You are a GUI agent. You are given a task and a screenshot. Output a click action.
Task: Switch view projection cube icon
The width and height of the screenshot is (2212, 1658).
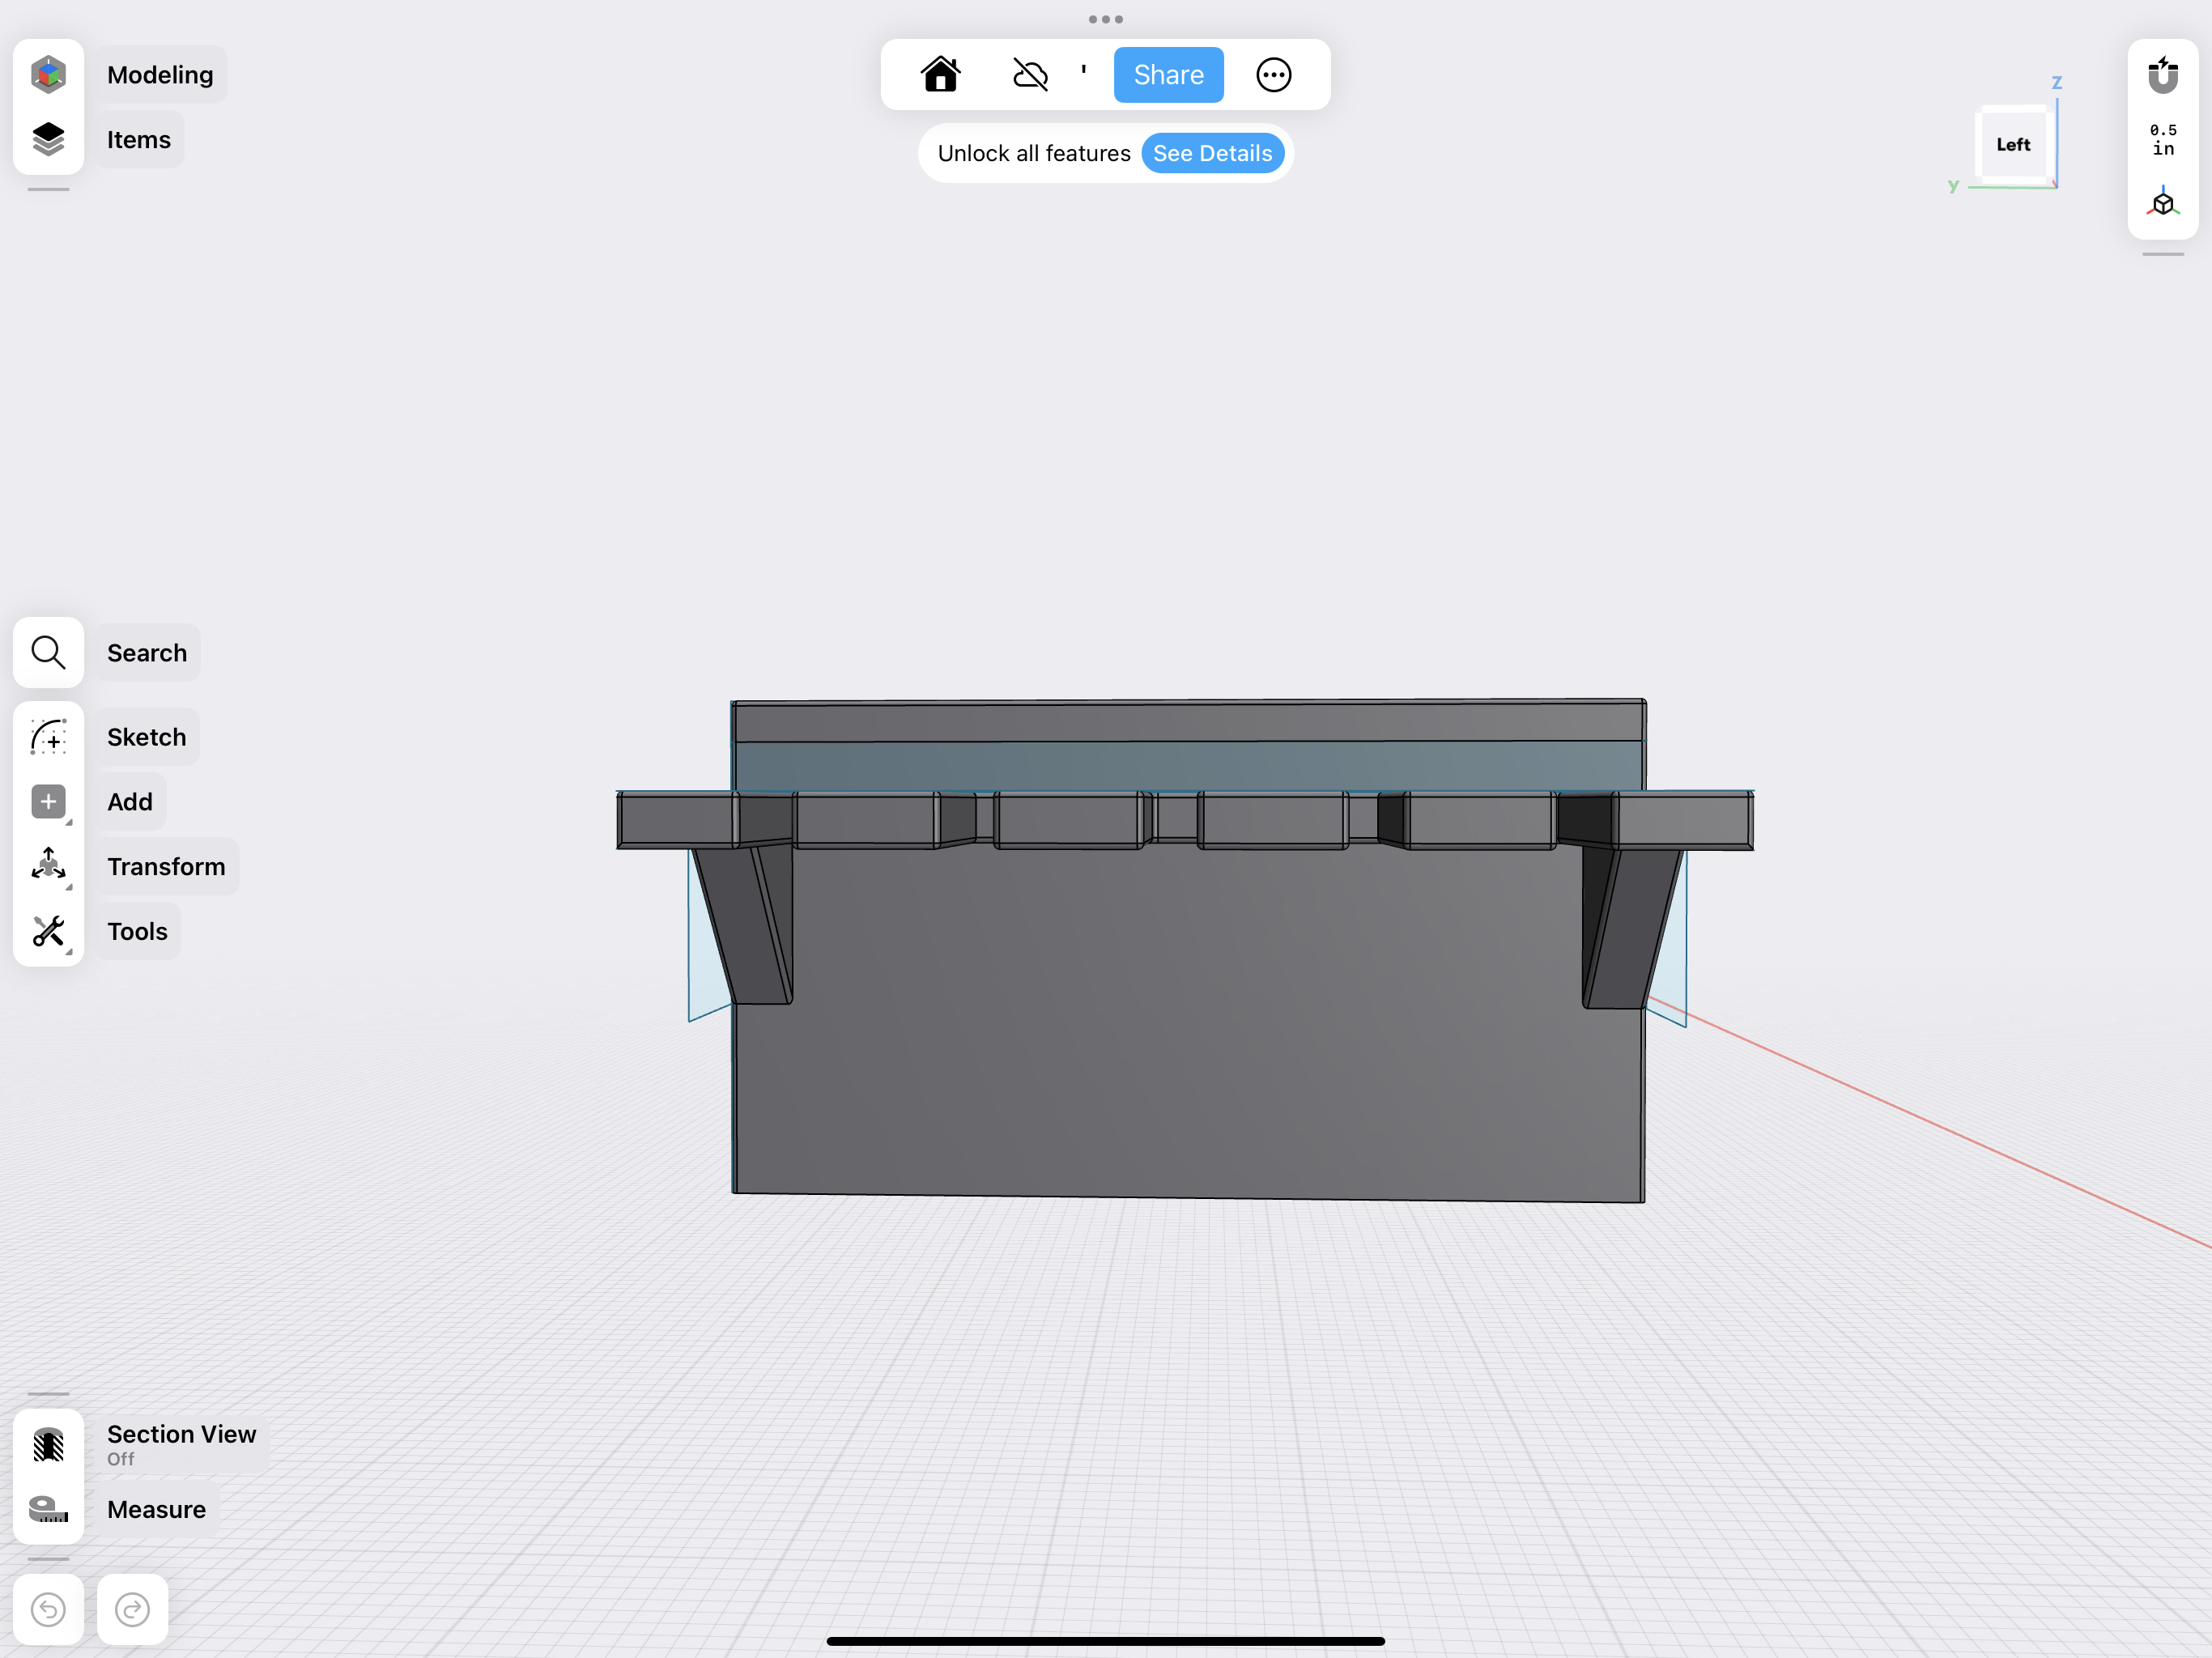click(x=2162, y=203)
